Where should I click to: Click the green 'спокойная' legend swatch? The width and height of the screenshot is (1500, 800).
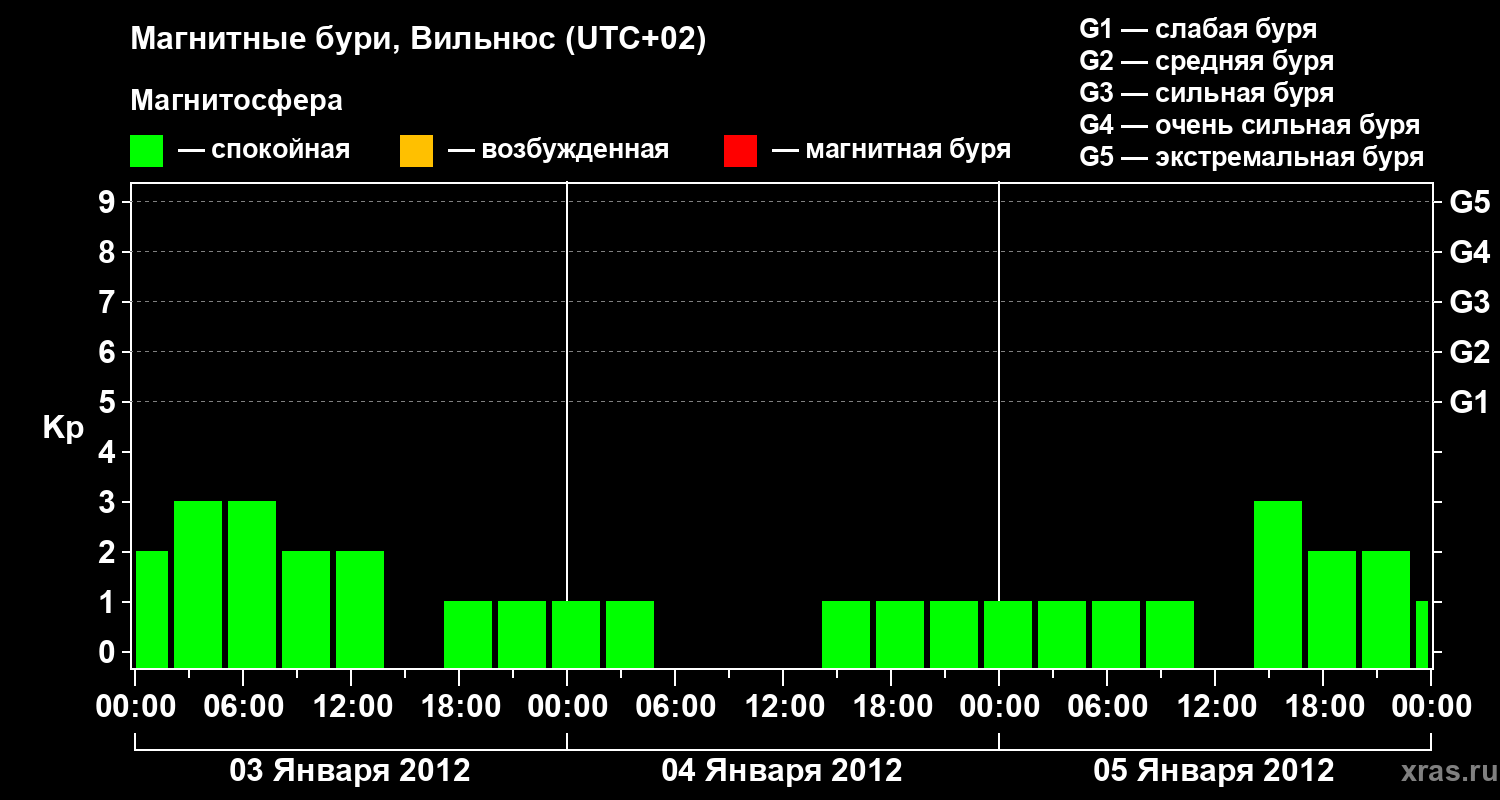tap(147, 151)
